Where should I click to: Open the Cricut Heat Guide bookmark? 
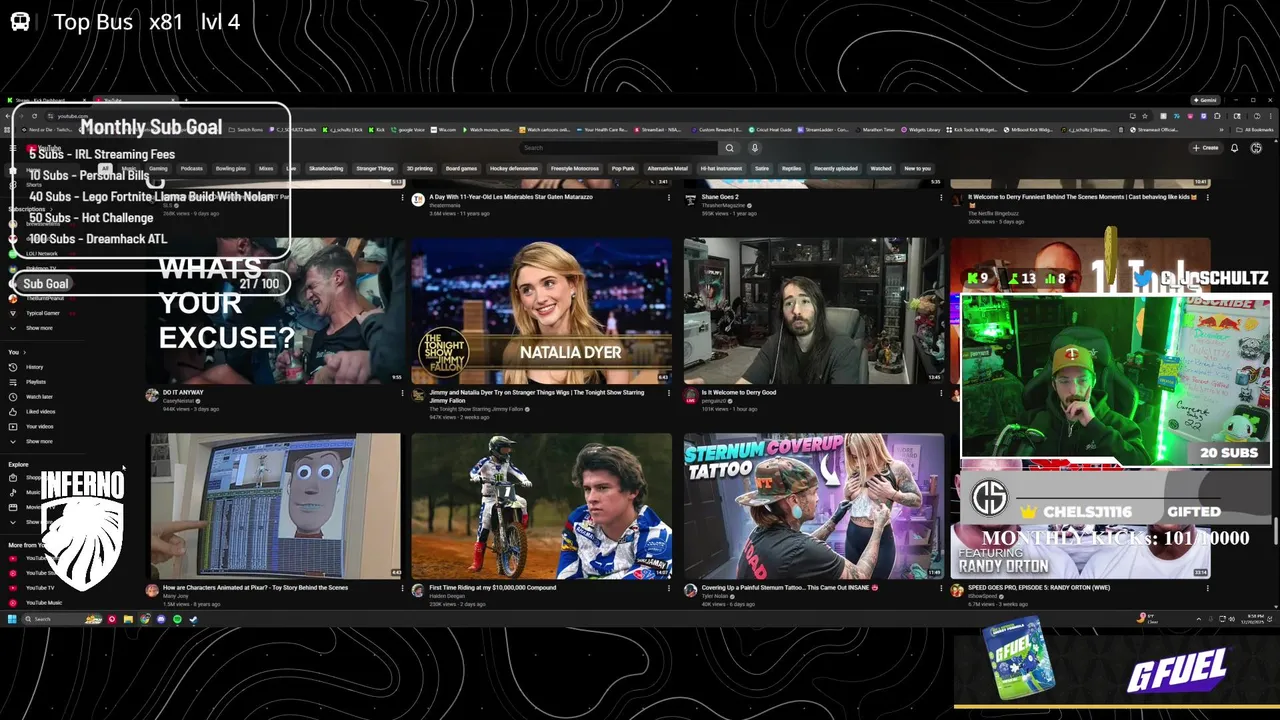(x=770, y=130)
